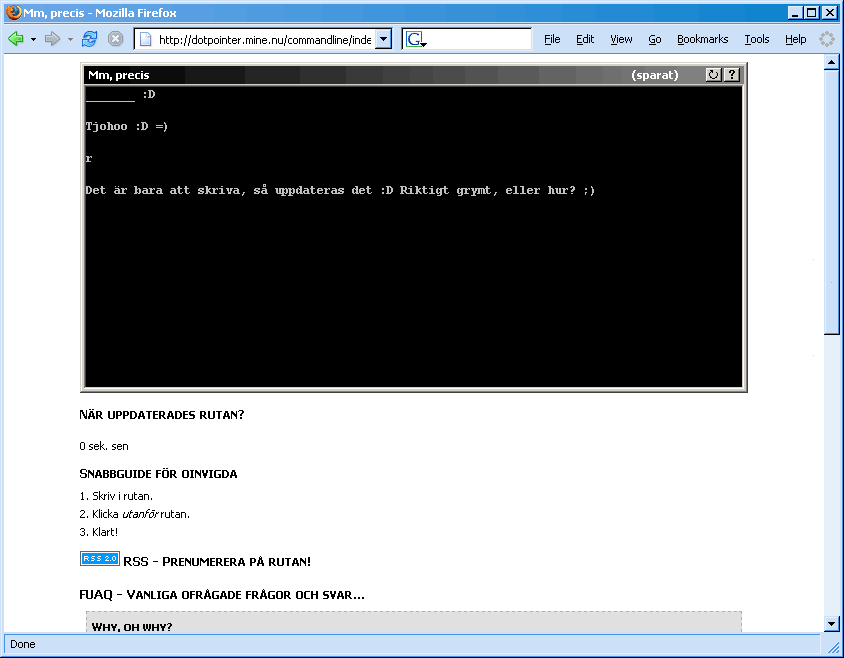Click the 'RSS - Prenumerera på rutan!' link
This screenshot has height=658, width=844.
[216, 562]
